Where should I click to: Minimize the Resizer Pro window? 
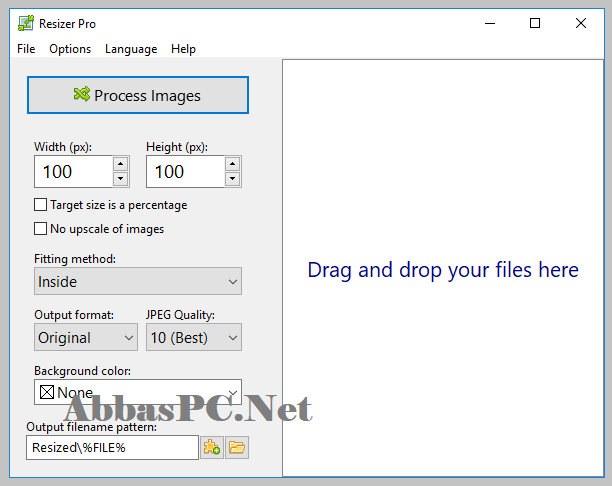click(490, 23)
